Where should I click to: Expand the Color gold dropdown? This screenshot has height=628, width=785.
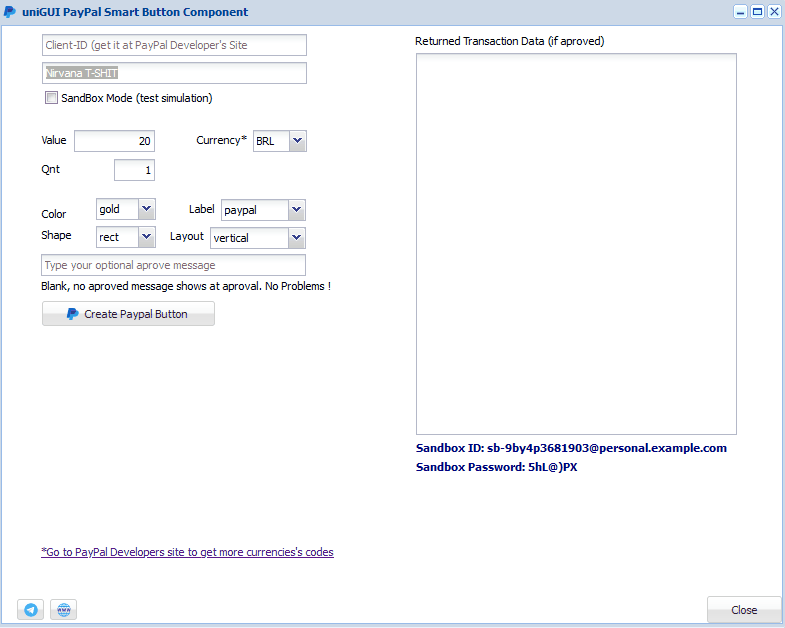pos(146,209)
